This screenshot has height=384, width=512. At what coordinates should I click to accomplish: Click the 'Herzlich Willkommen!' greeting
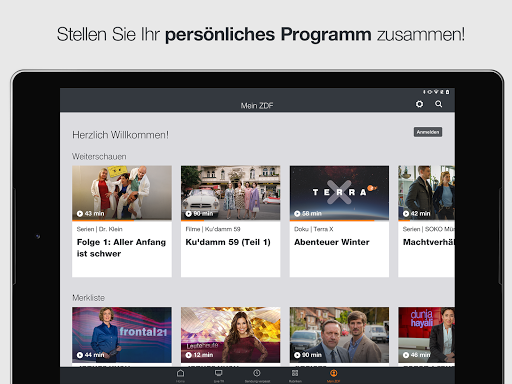point(121,135)
